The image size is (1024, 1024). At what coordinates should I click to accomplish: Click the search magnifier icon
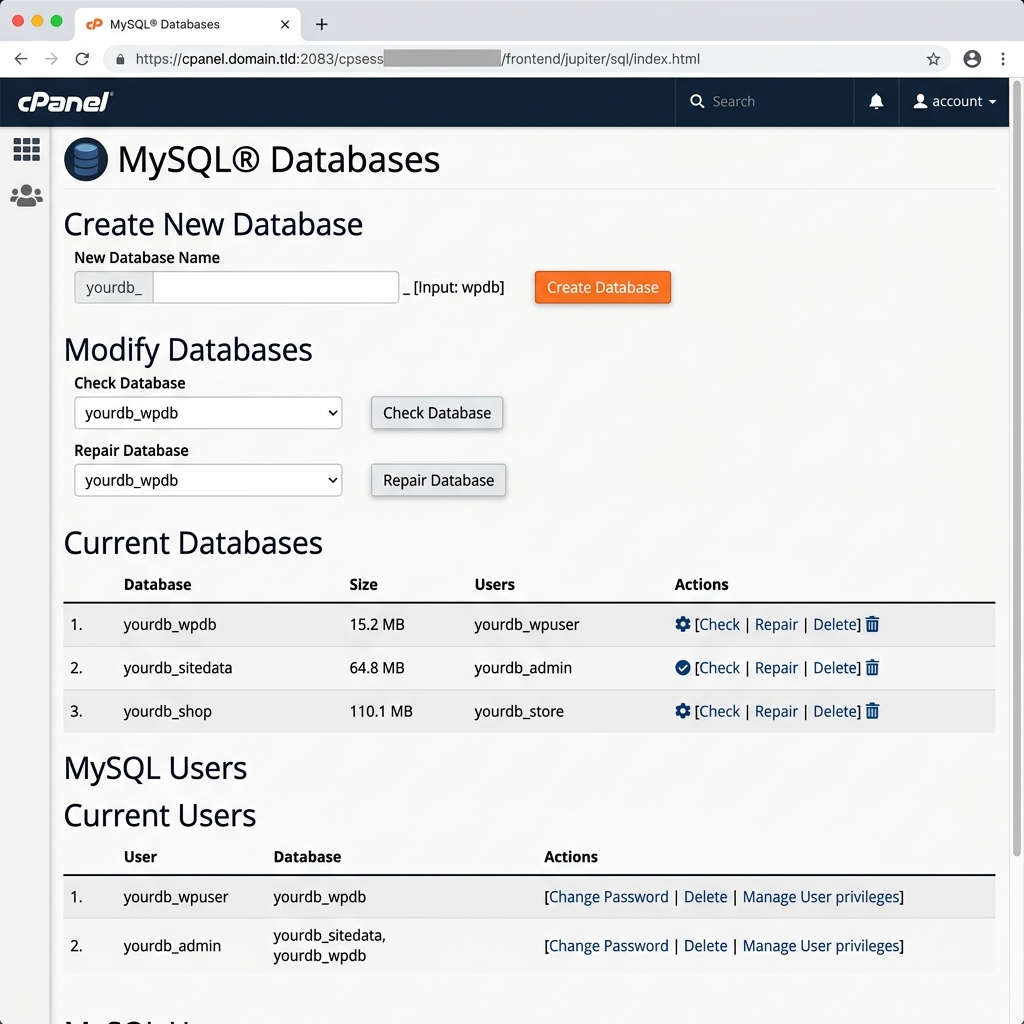697,101
